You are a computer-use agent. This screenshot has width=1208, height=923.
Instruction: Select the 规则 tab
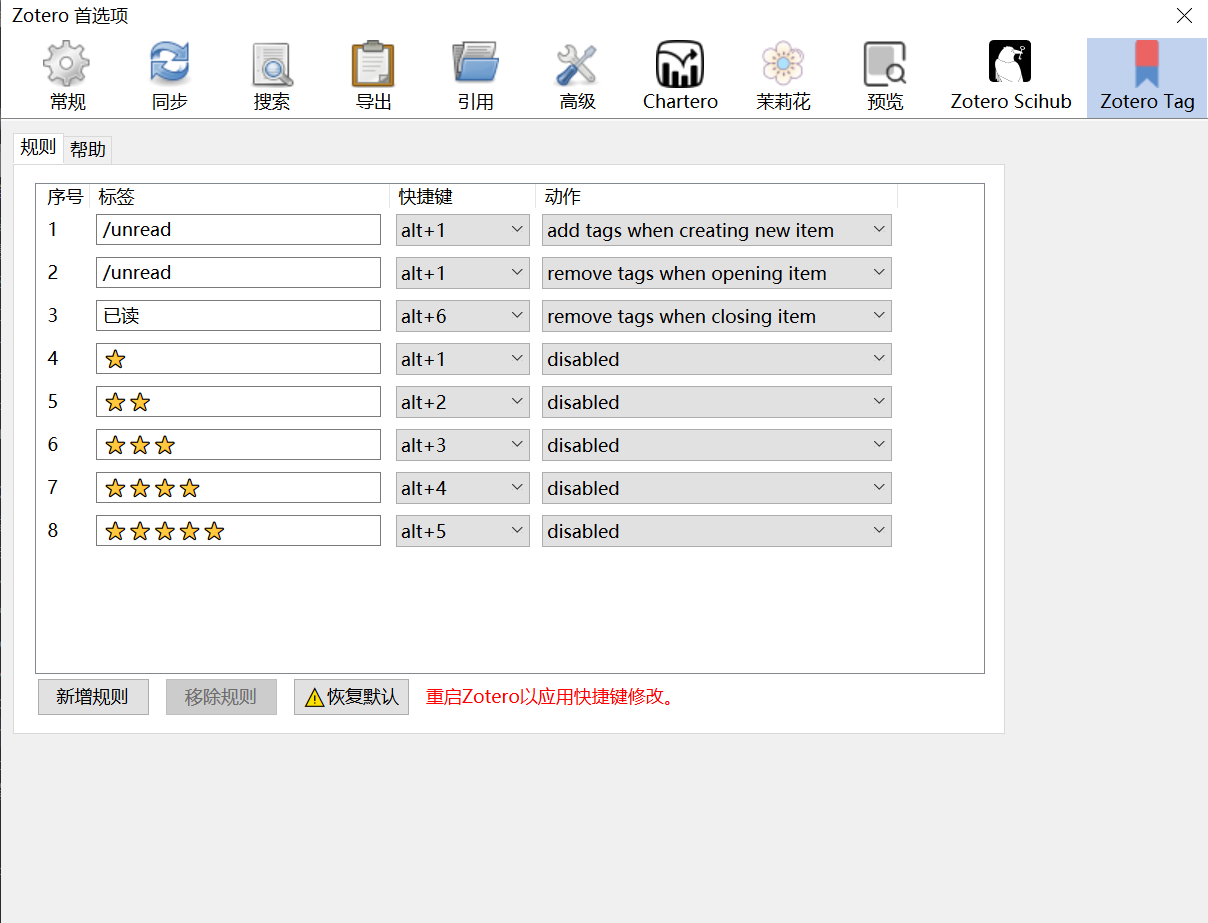[x=37, y=147]
